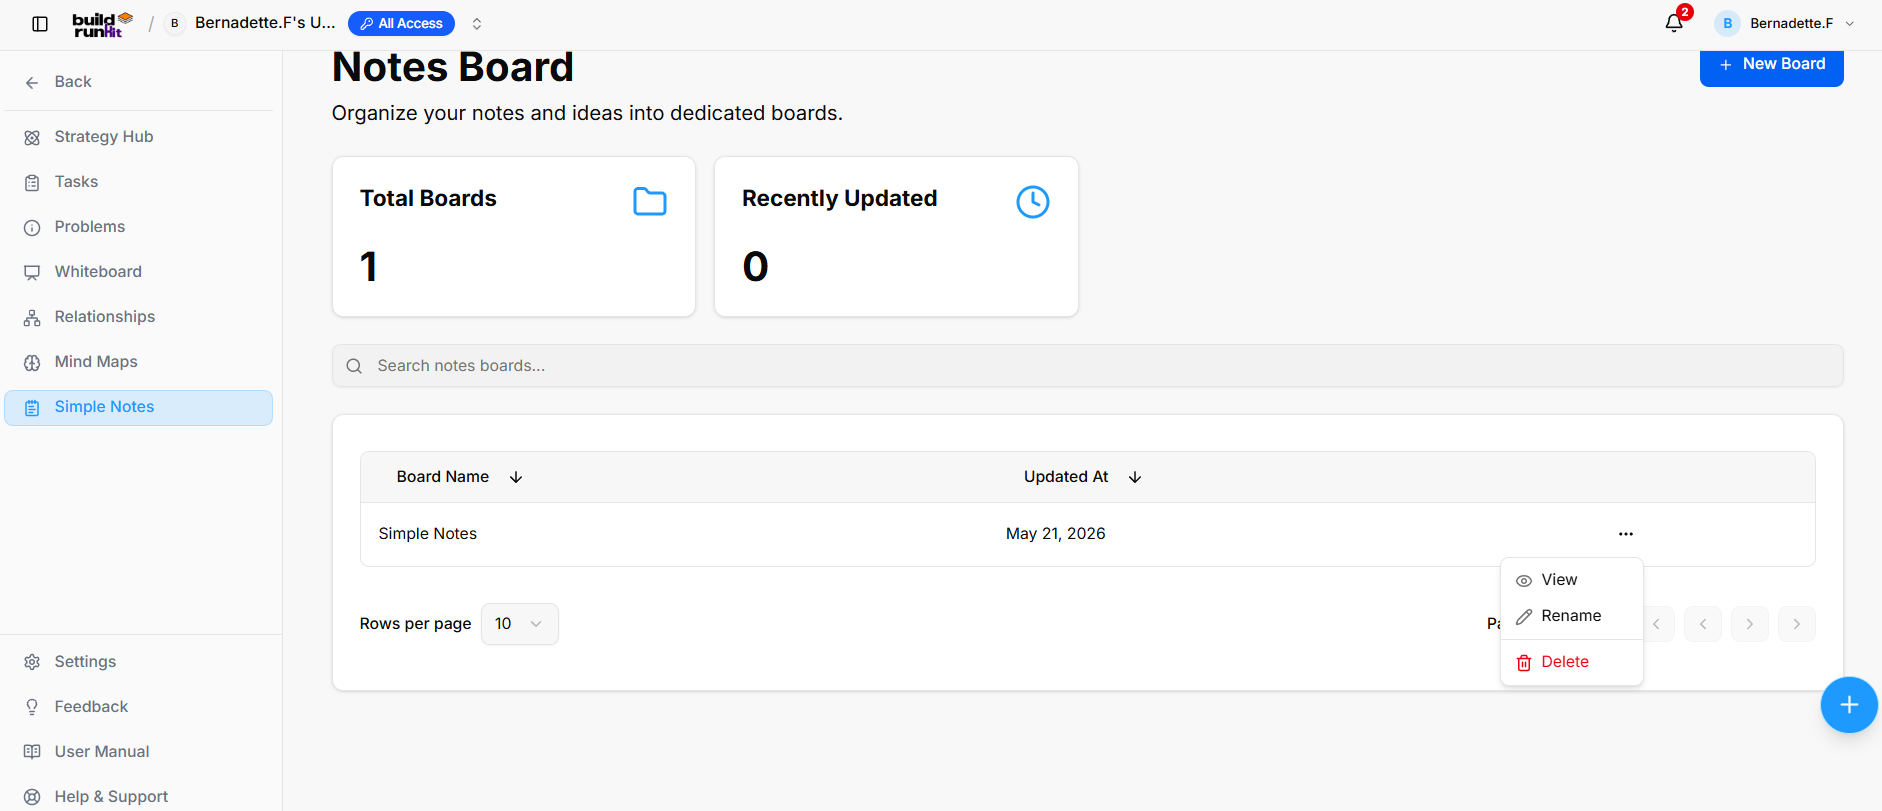Go to the next page arrow

[1750, 624]
